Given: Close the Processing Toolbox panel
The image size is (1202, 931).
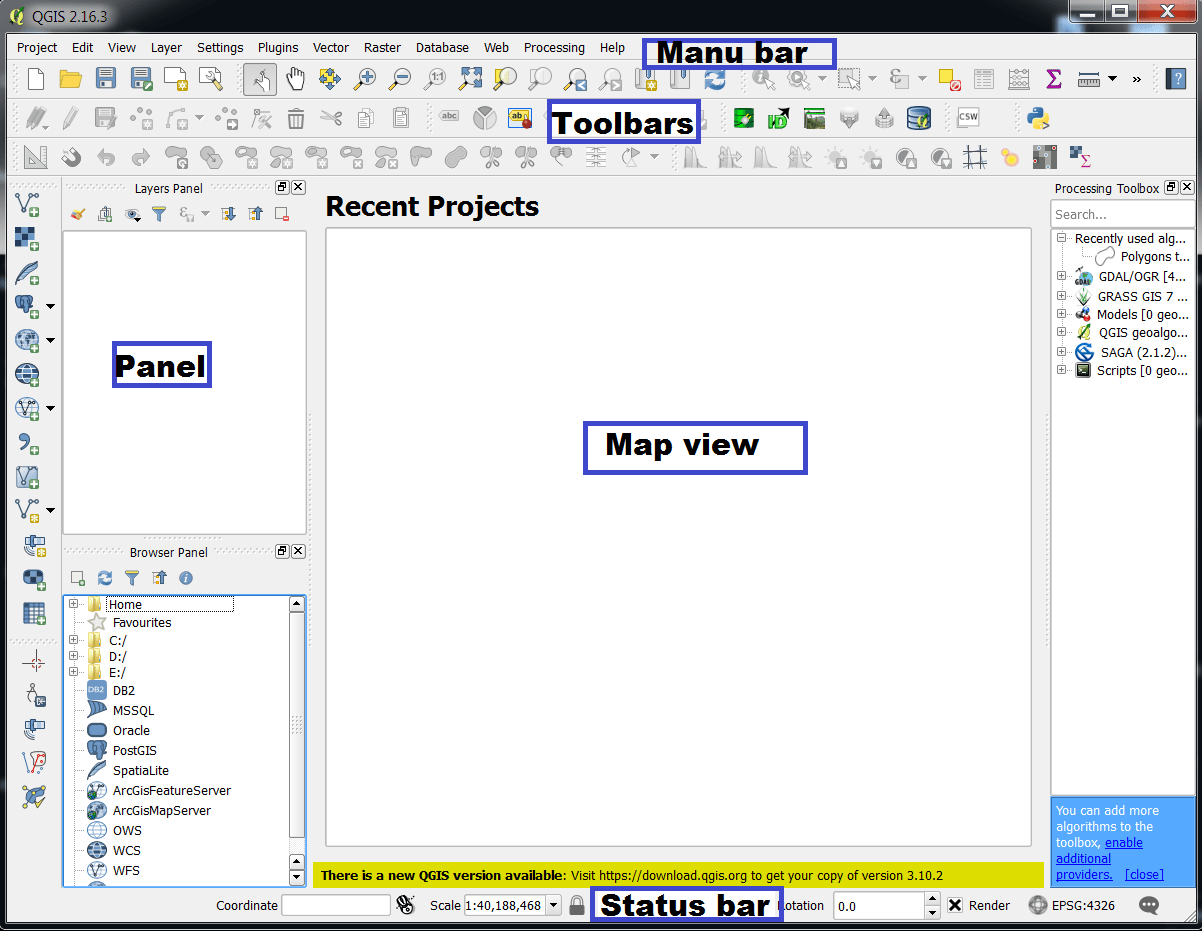Looking at the screenshot, I should pyautogui.click(x=1187, y=187).
